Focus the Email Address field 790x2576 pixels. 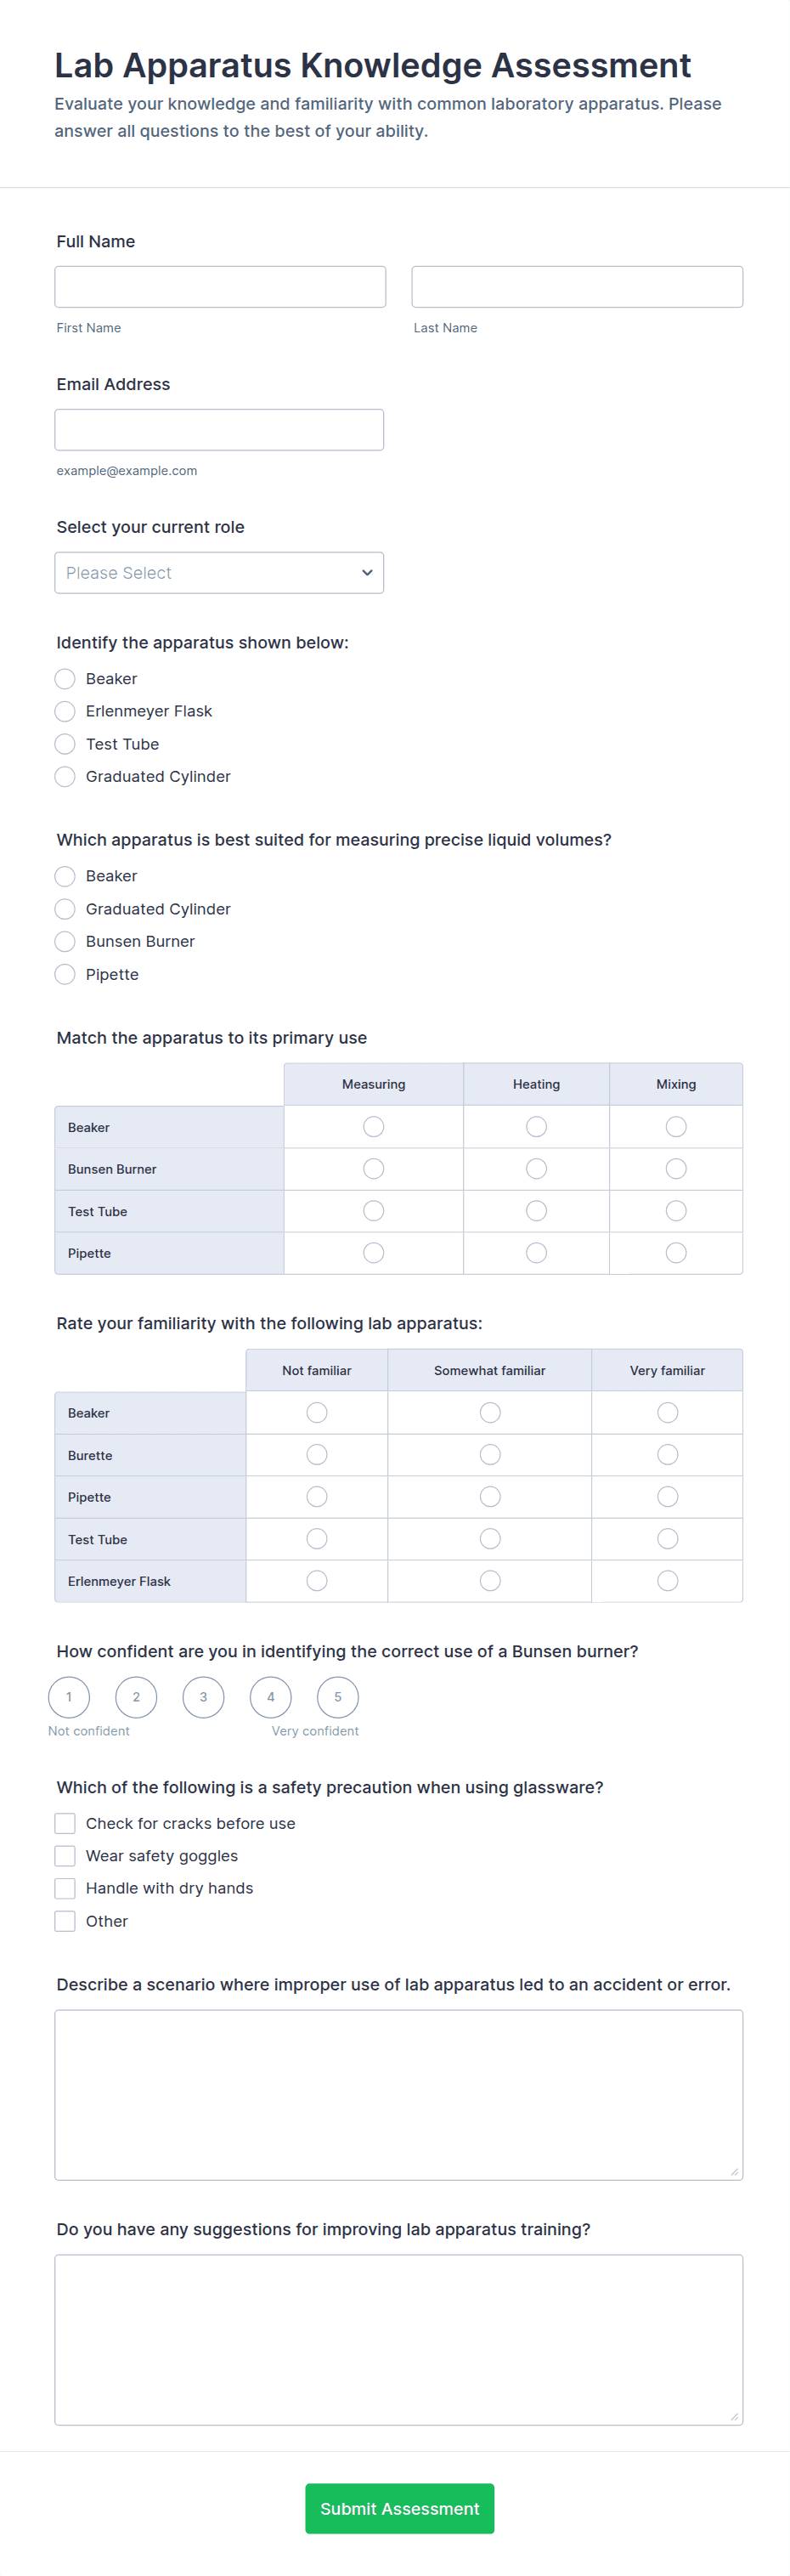point(219,430)
